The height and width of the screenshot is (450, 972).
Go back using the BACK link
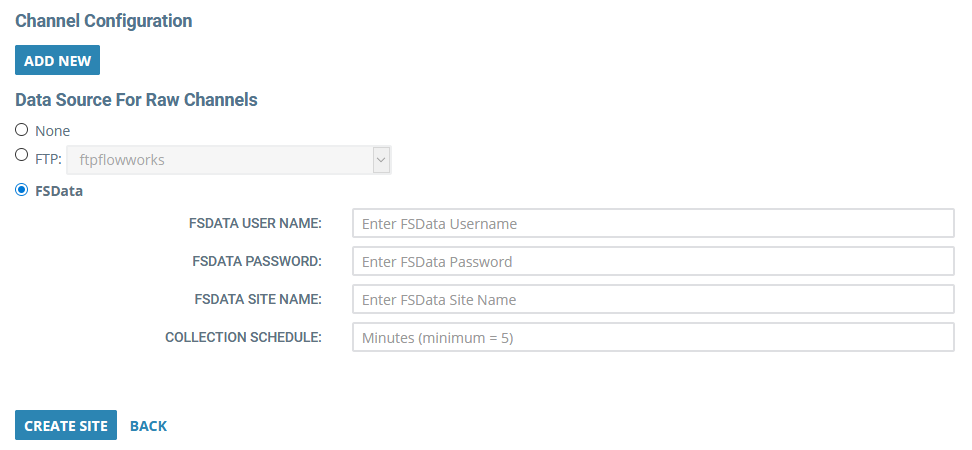[x=148, y=426]
